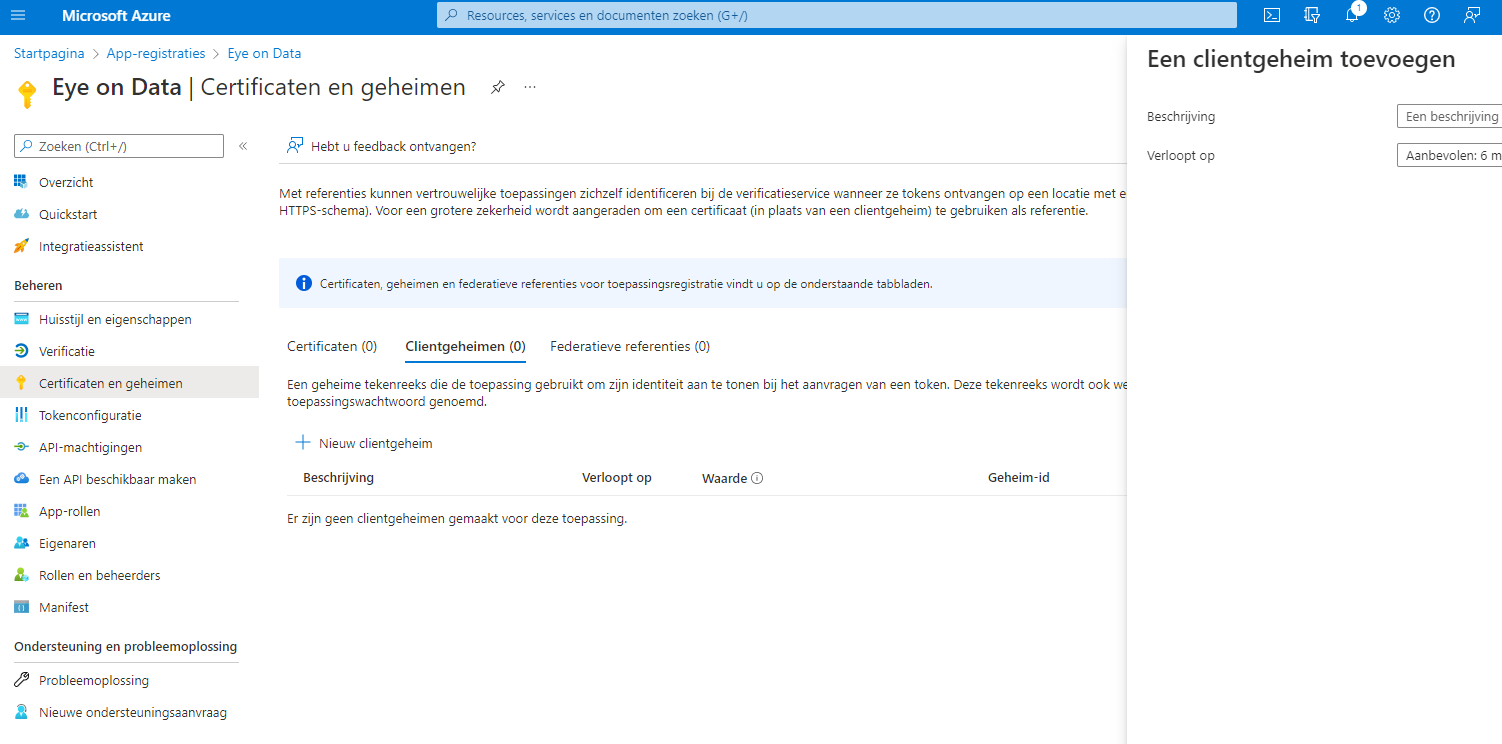Click the 'Een clientgeheim toevoegen' panel title
The width and height of the screenshot is (1502, 744).
click(x=1301, y=59)
